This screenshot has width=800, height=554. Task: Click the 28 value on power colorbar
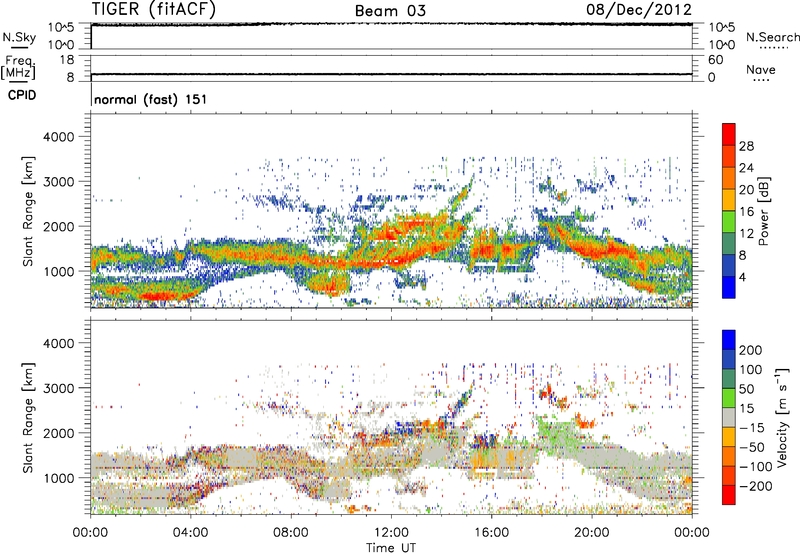click(746, 146)
